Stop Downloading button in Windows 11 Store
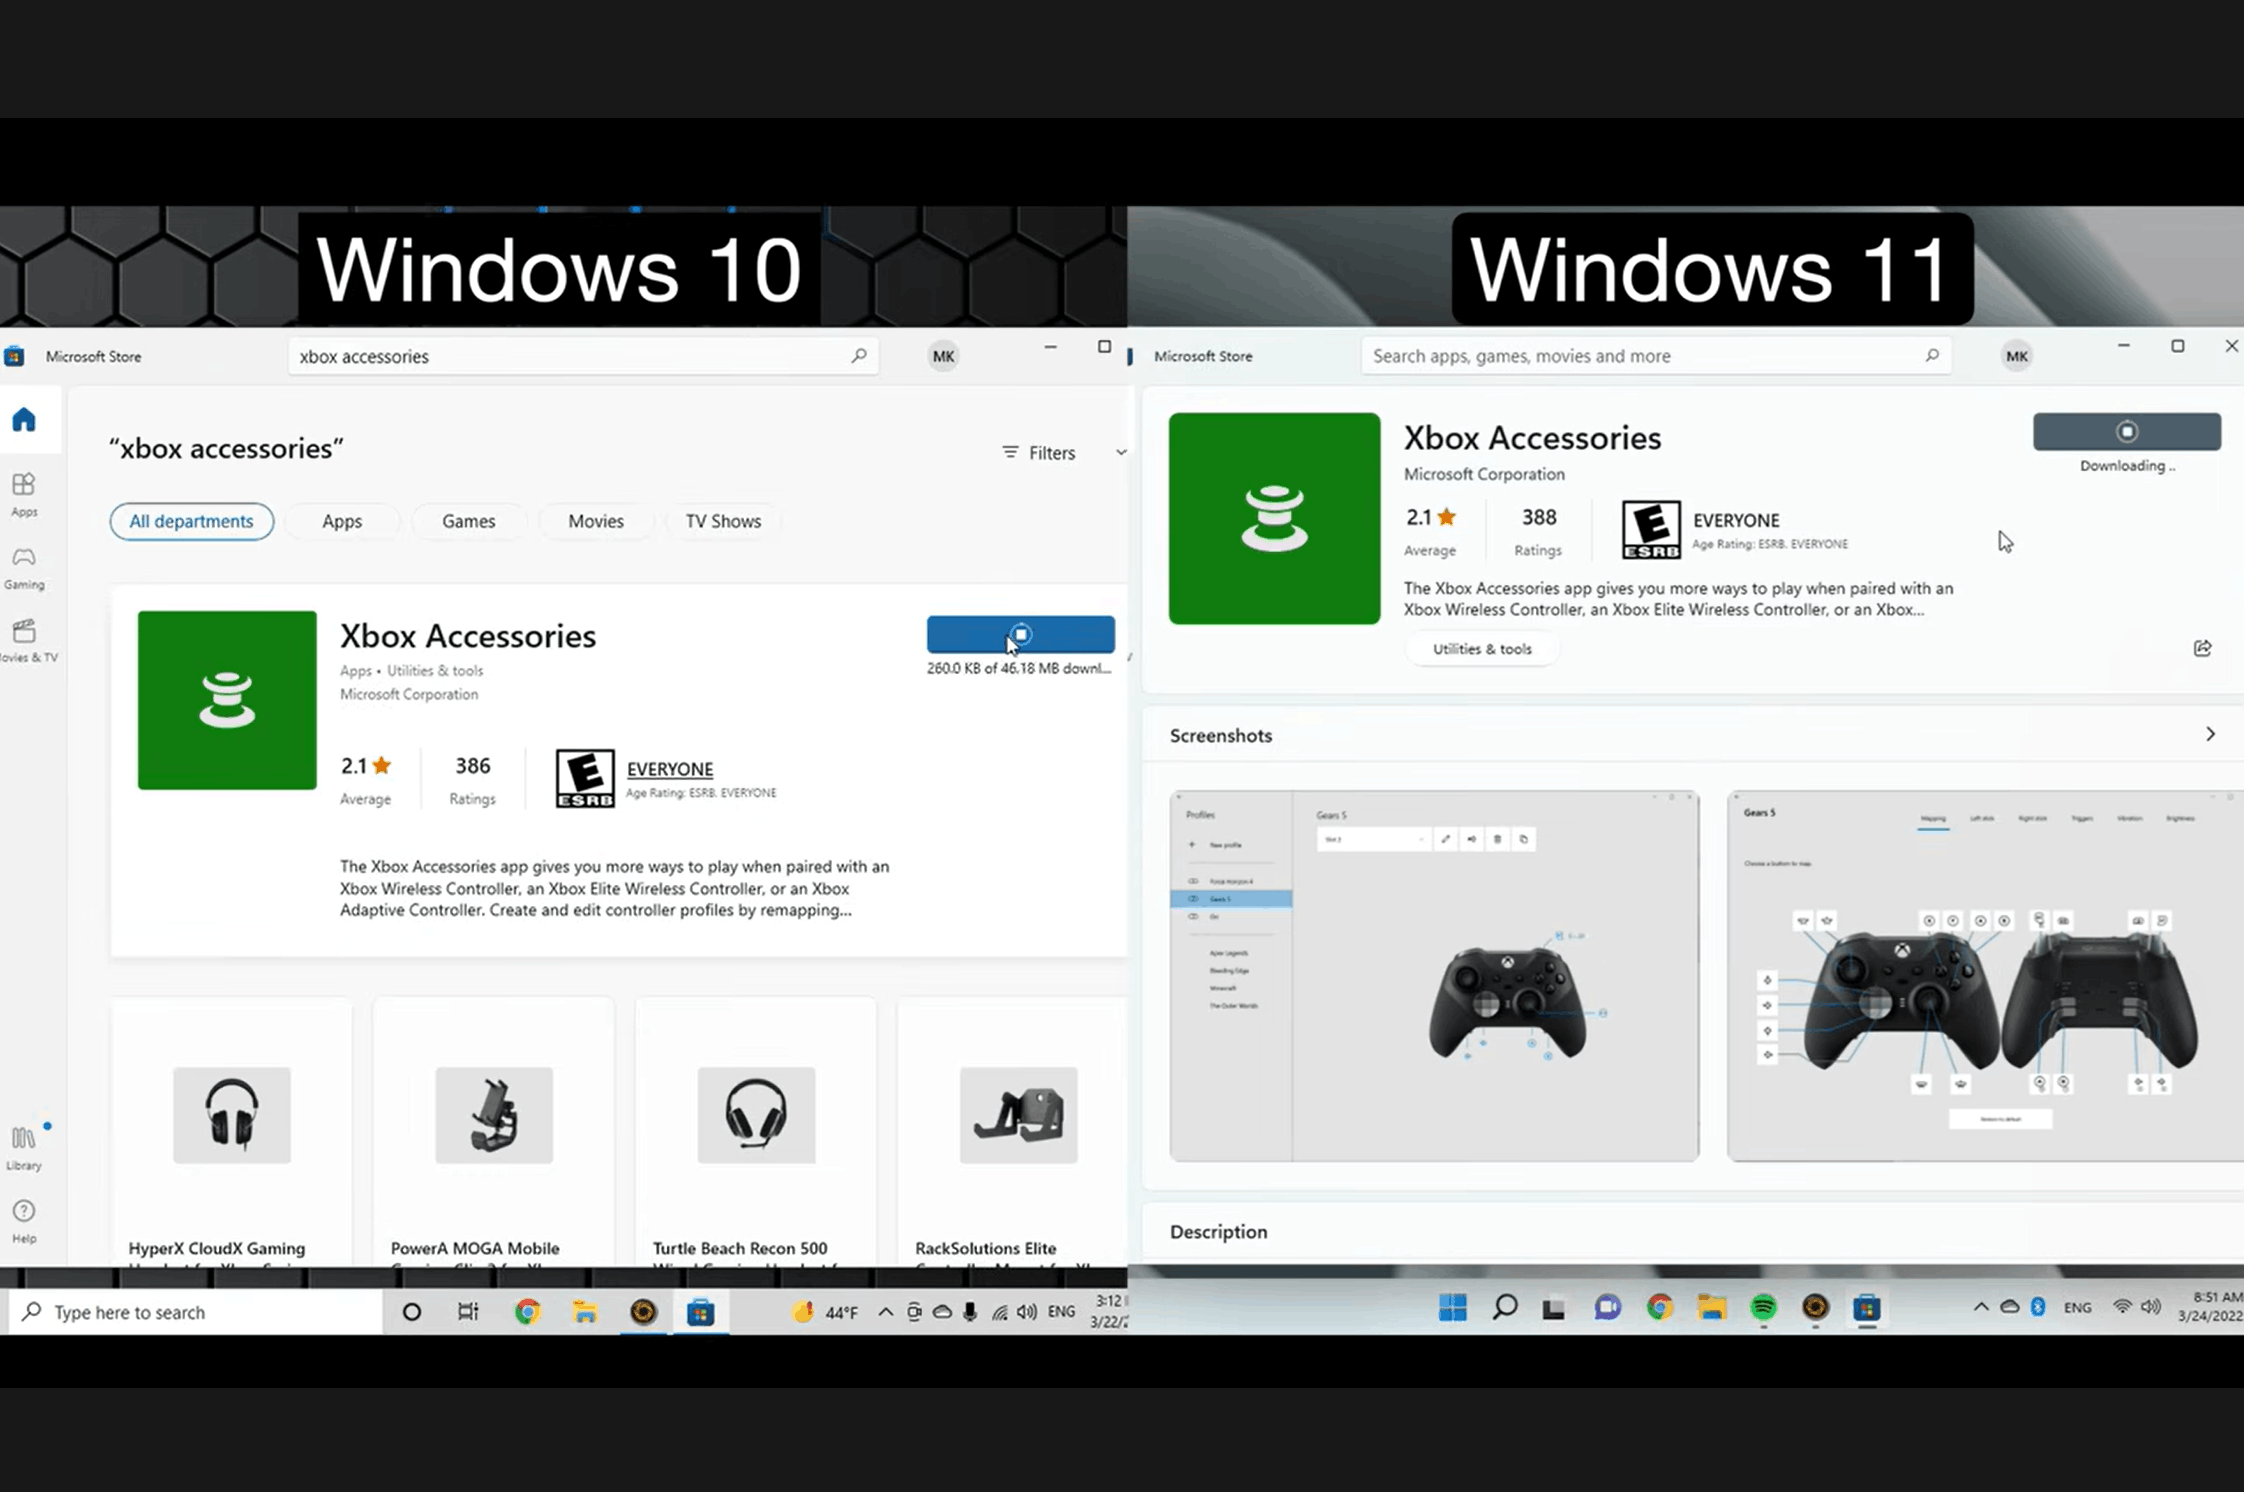This screenshot has height=1492, width=2244. 2127,432
